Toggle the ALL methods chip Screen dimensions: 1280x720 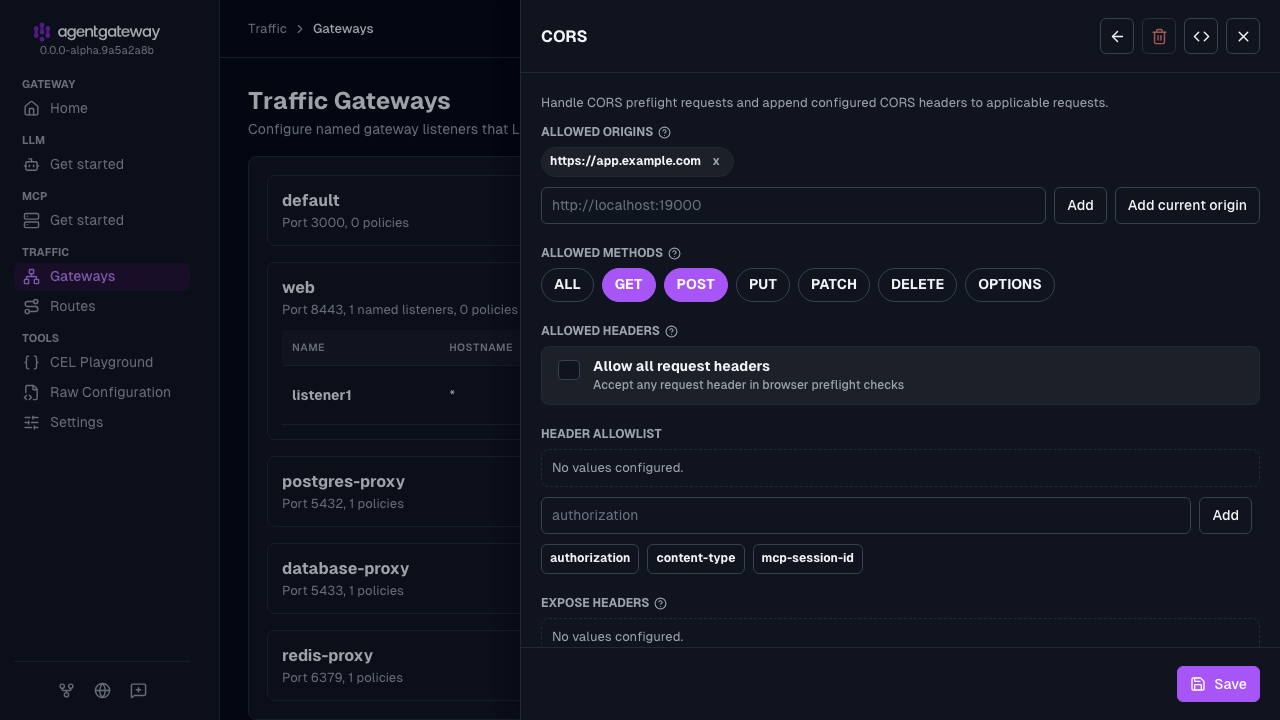[567, 285]
